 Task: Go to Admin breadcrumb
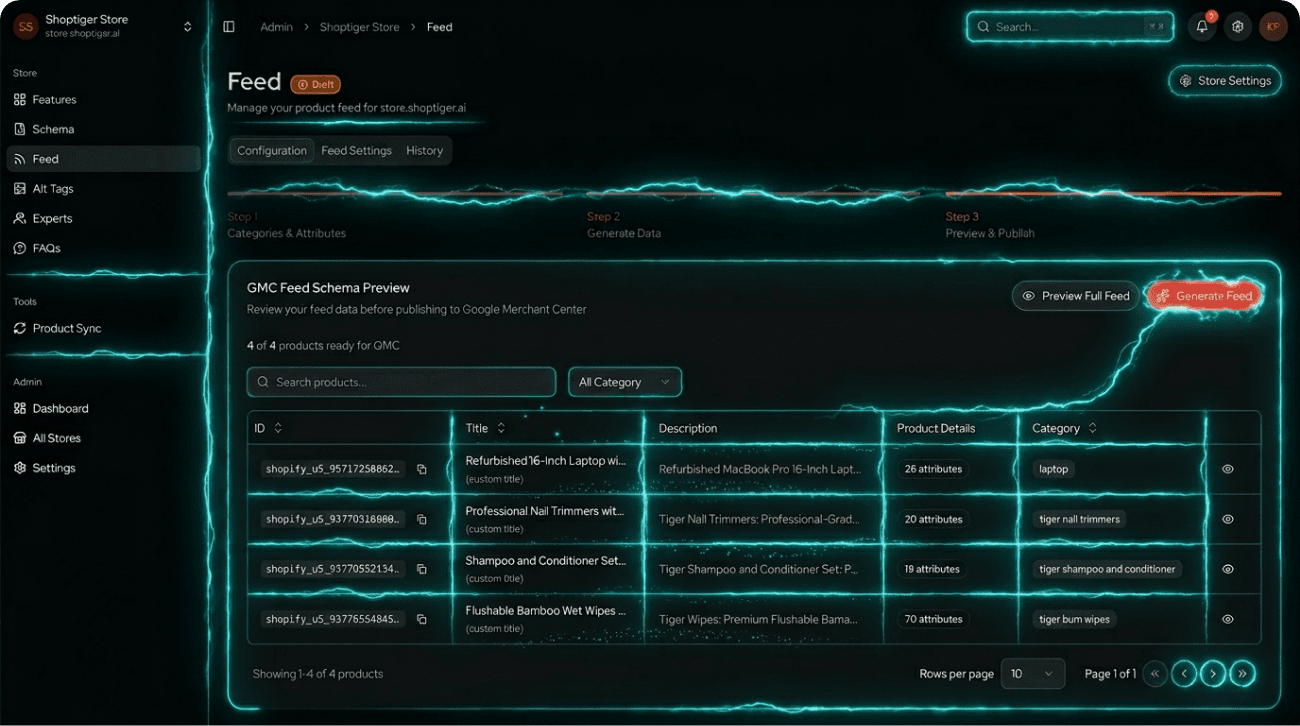click(276, 27)
